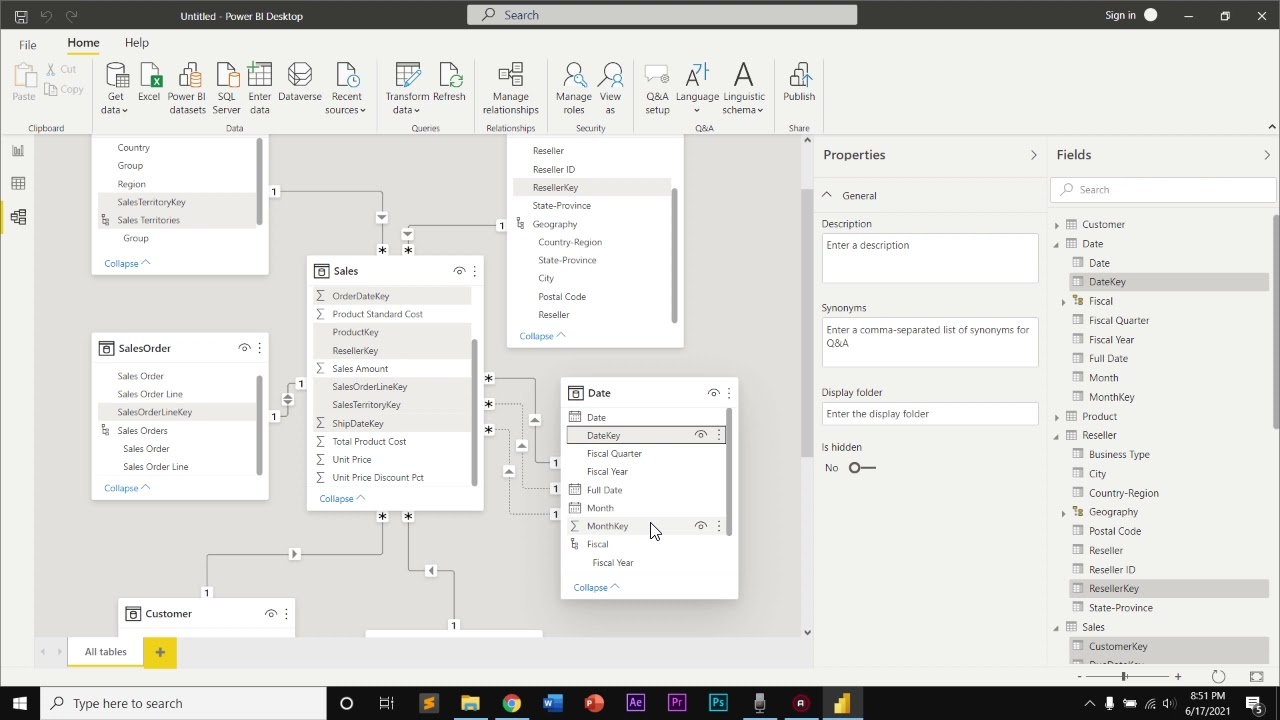Open the Help ribbon tab
Viewport: 1280px width, 720px height.
137,43
